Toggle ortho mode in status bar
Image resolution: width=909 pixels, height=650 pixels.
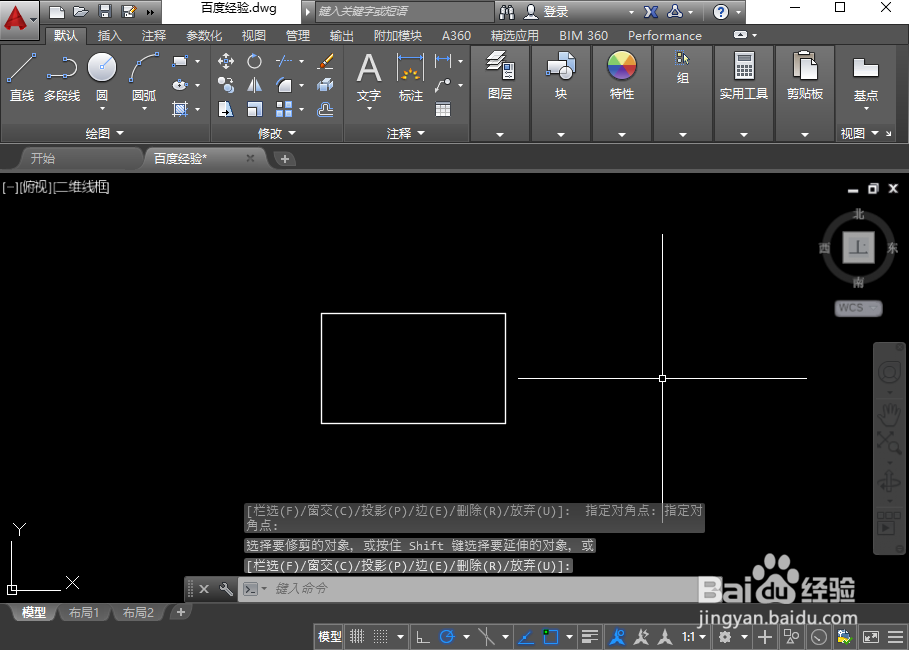click(423, 637)
